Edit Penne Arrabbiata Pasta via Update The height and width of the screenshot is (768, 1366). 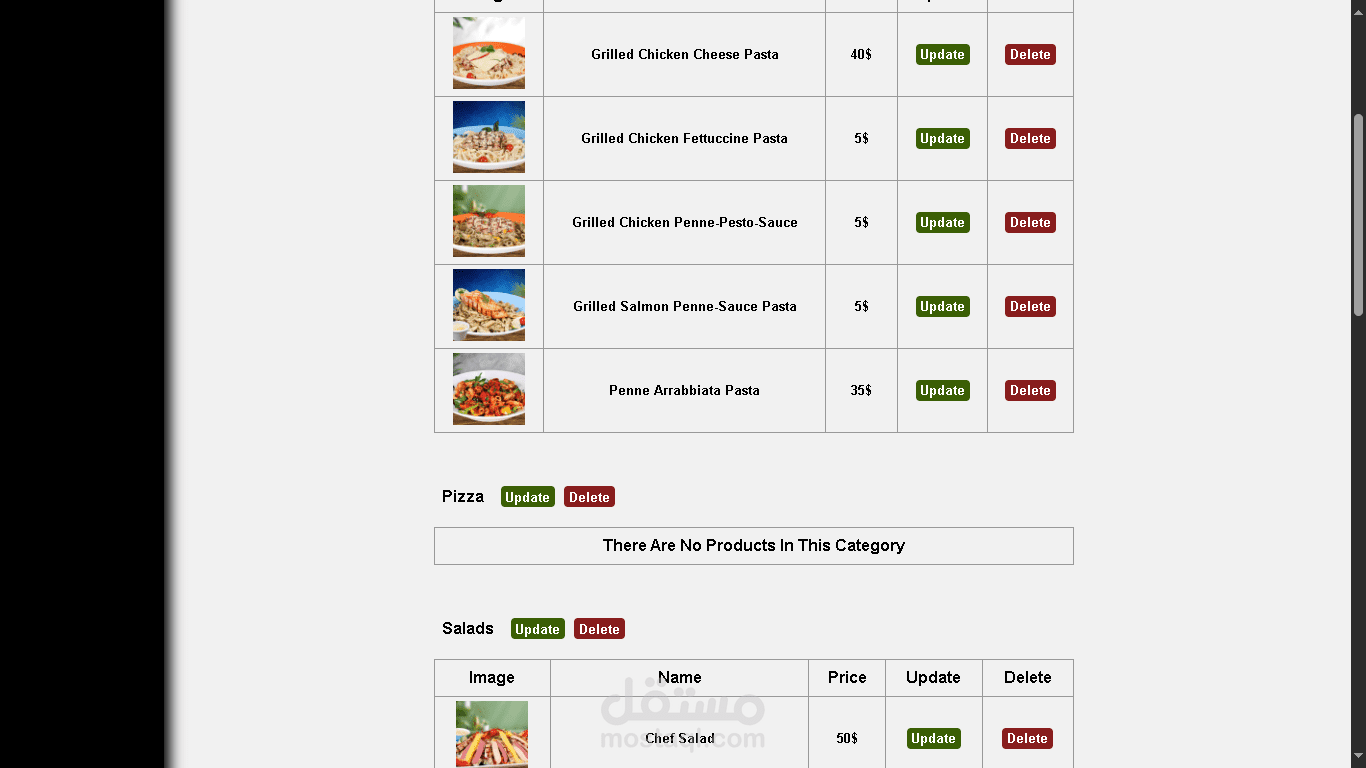942,391
